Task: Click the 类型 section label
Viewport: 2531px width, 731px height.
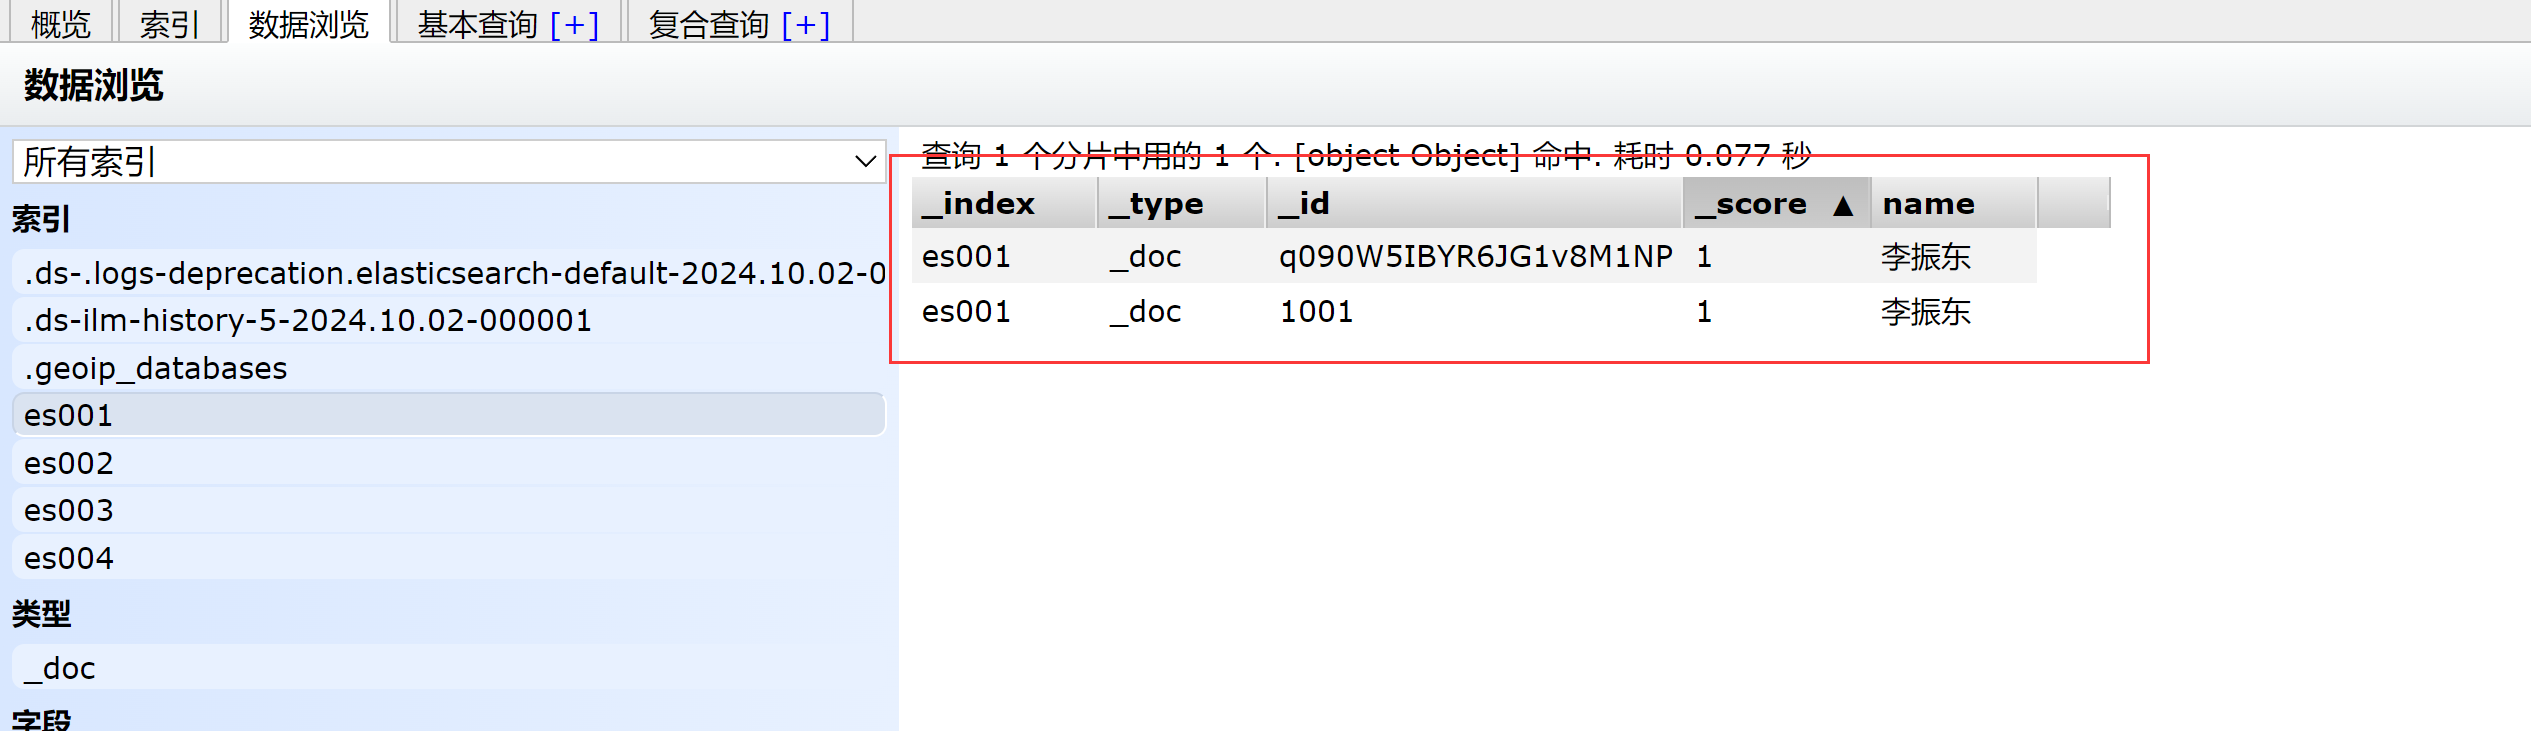Action: [41, 613]
